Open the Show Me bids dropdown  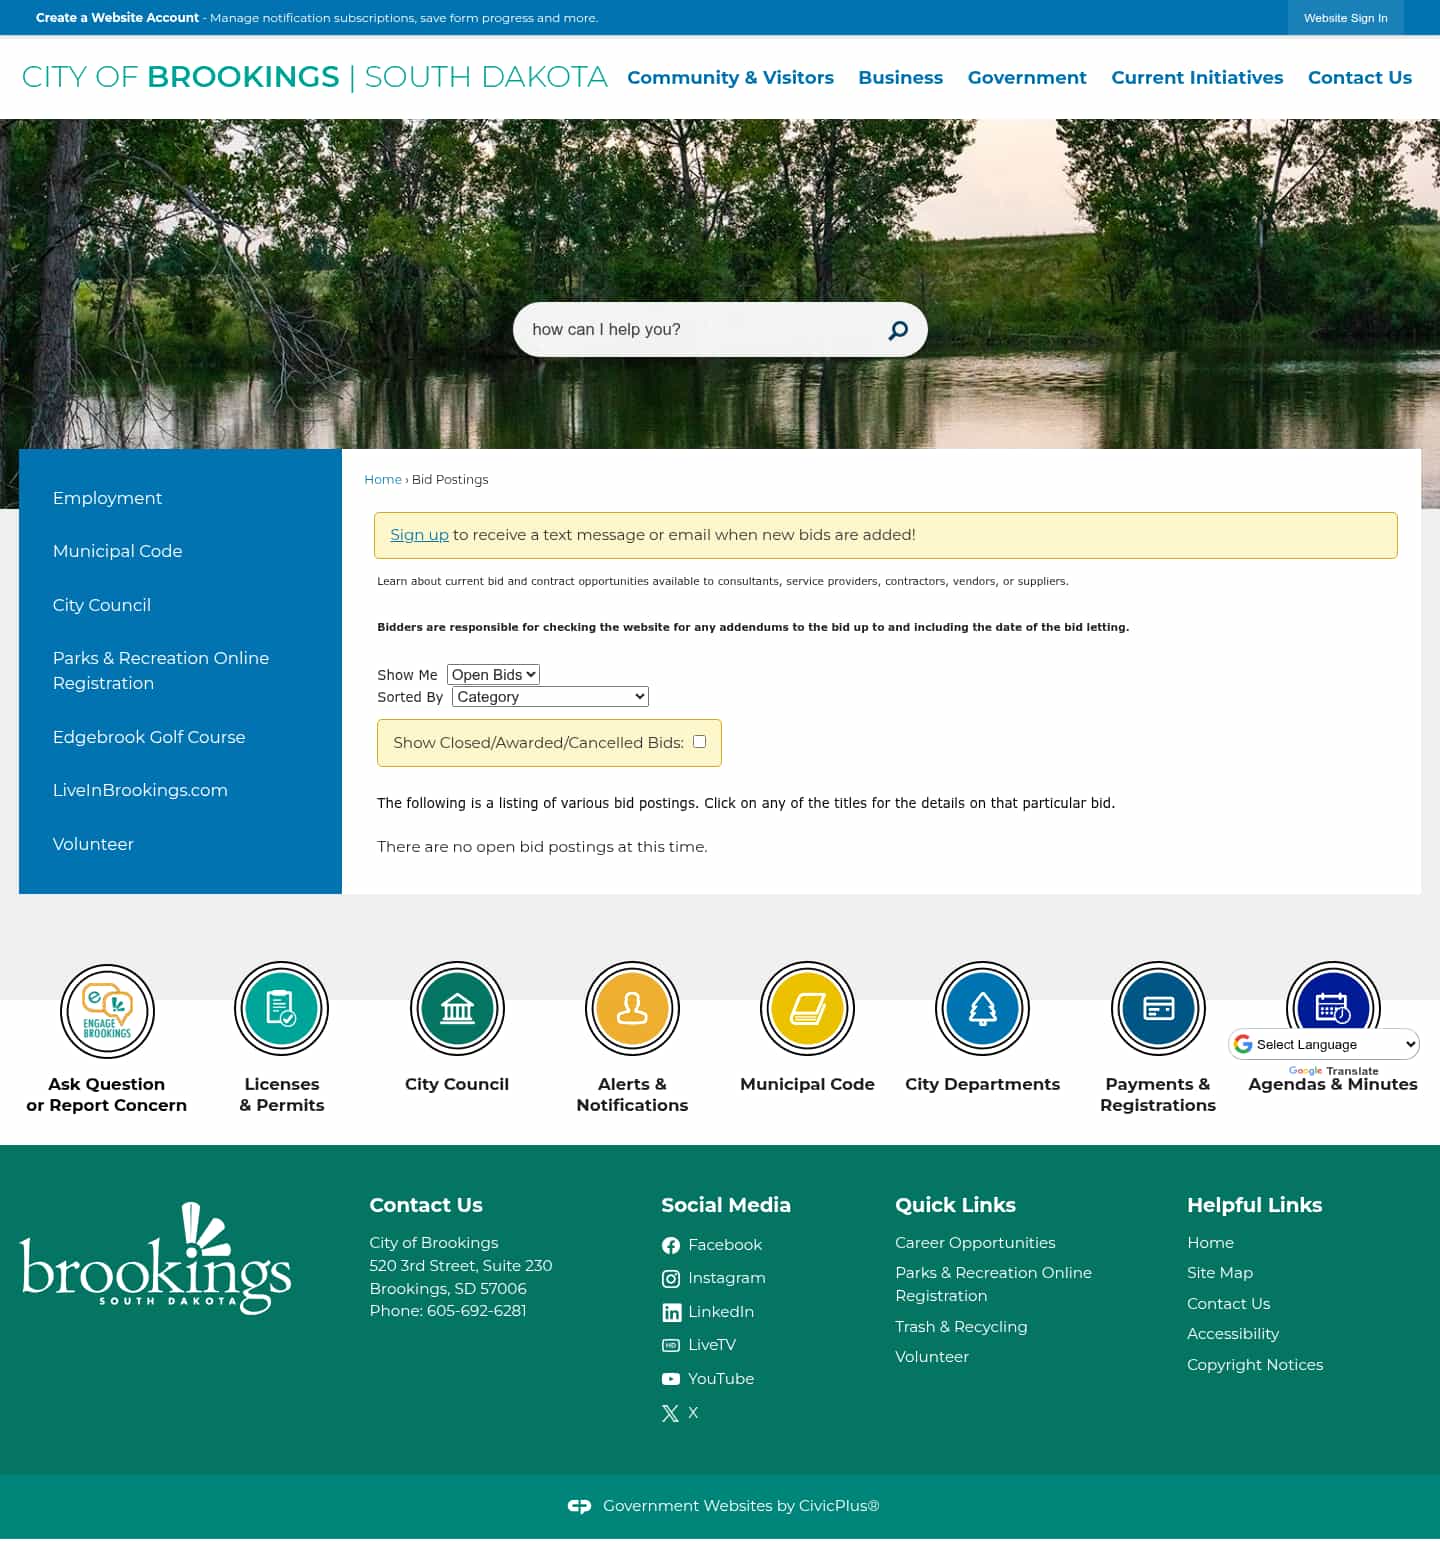tap(492, 674)
